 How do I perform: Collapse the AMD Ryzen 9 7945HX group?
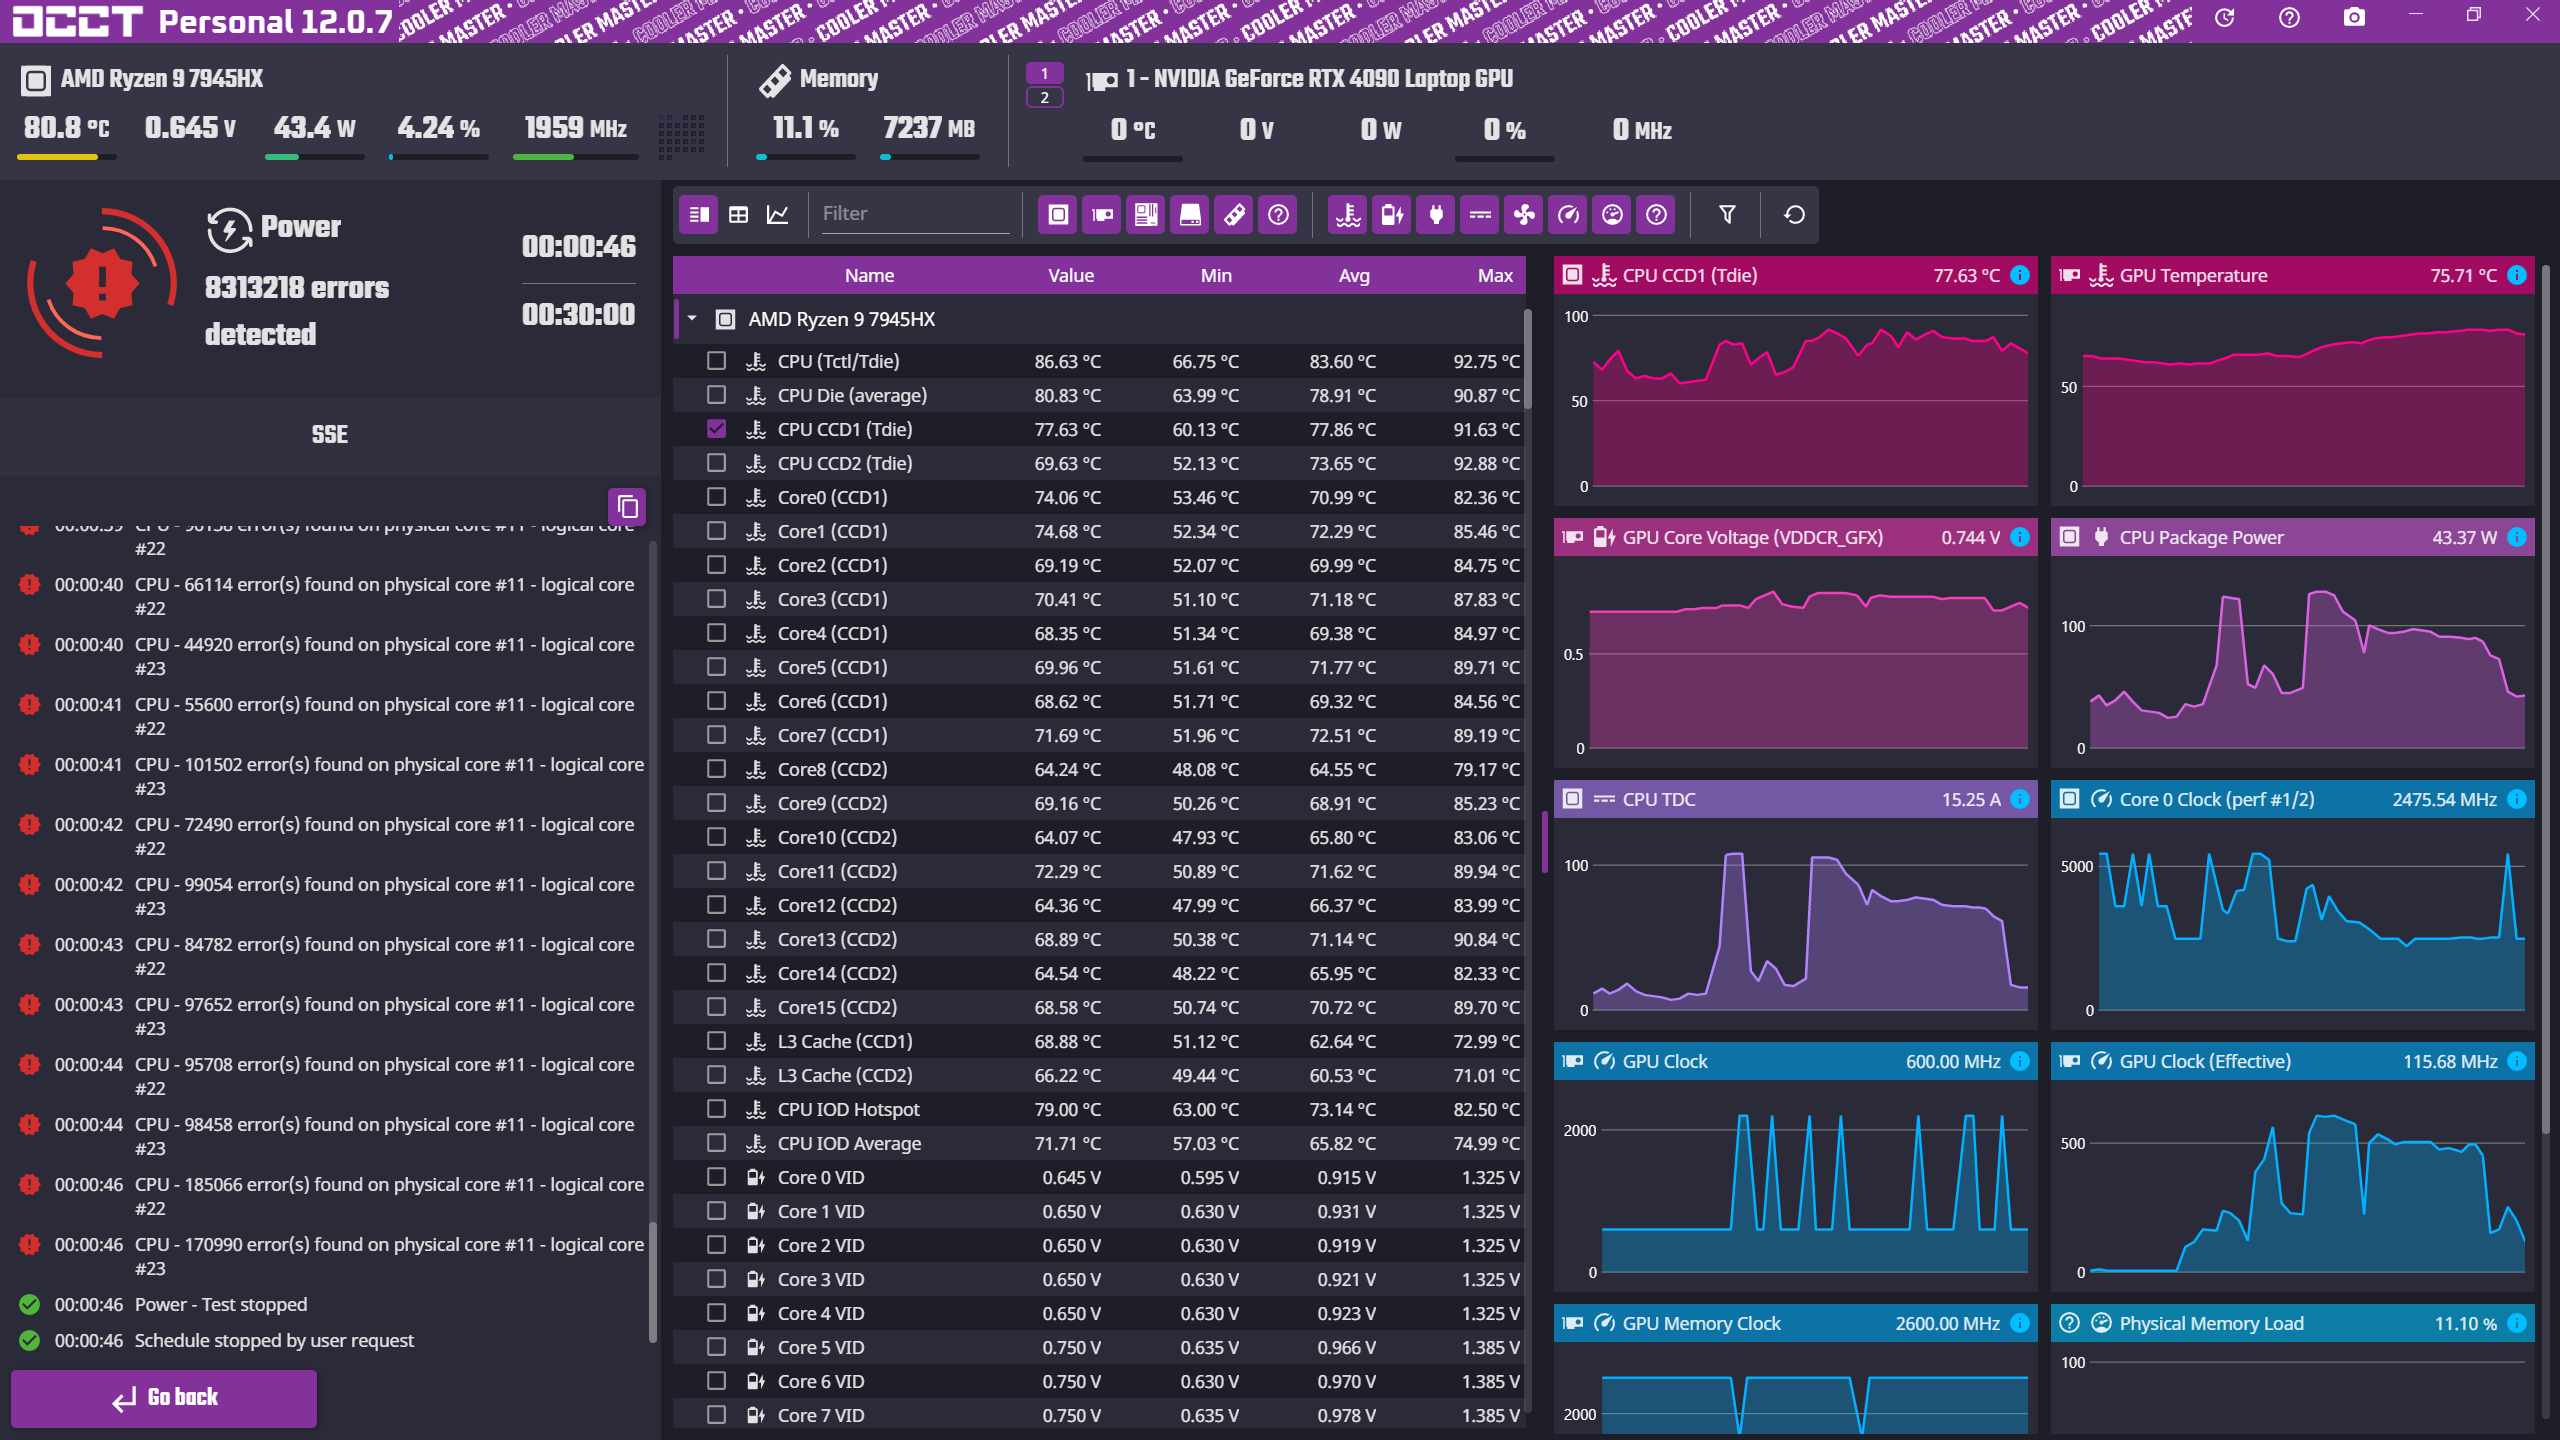(692, 319)
